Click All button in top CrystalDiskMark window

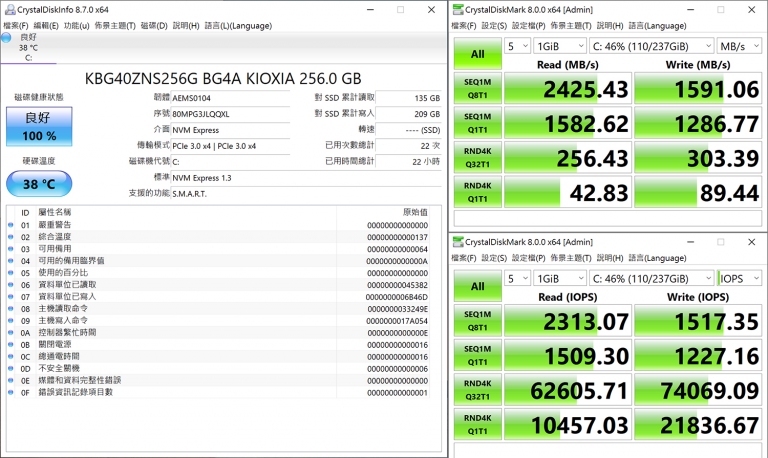coord(478,53)
